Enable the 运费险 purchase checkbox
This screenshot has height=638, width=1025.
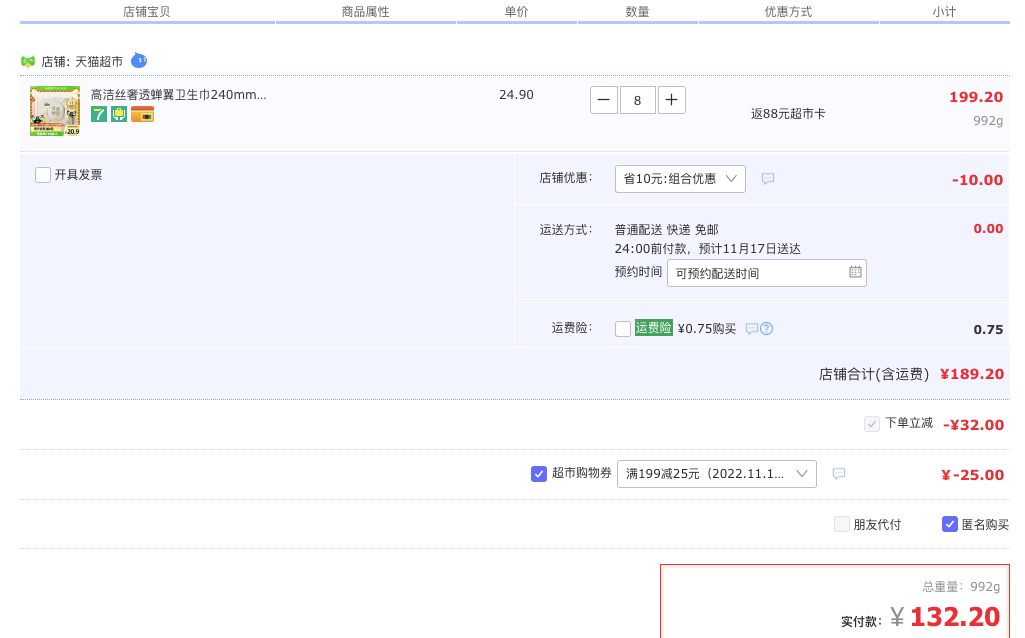point(623,328)
